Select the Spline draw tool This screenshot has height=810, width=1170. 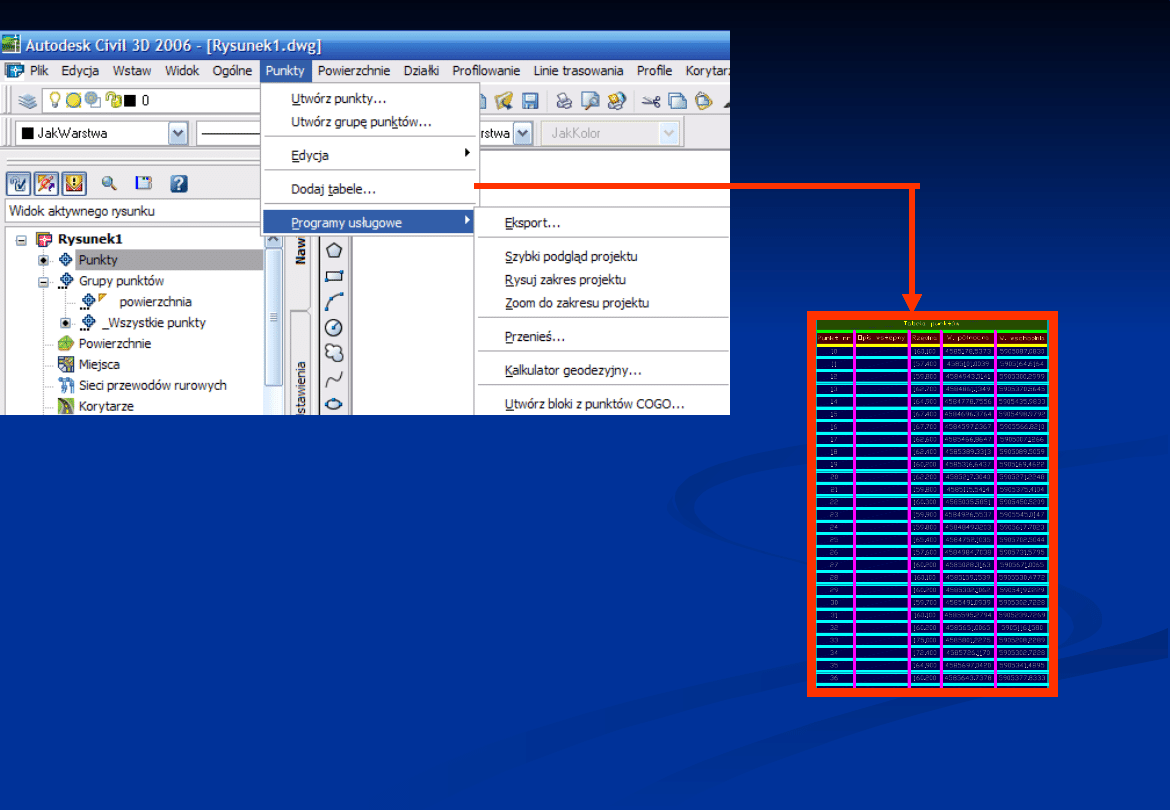[x=334, y=379]
